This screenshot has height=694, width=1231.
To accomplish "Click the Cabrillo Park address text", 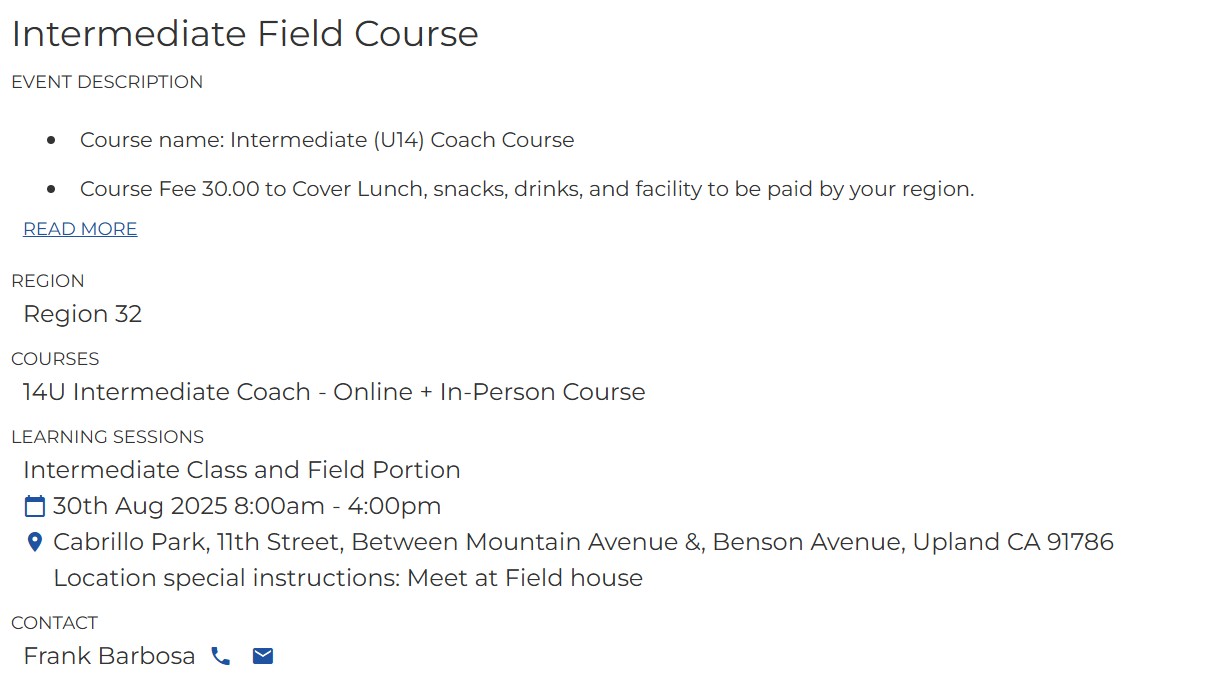I will (x=583, y=542).
